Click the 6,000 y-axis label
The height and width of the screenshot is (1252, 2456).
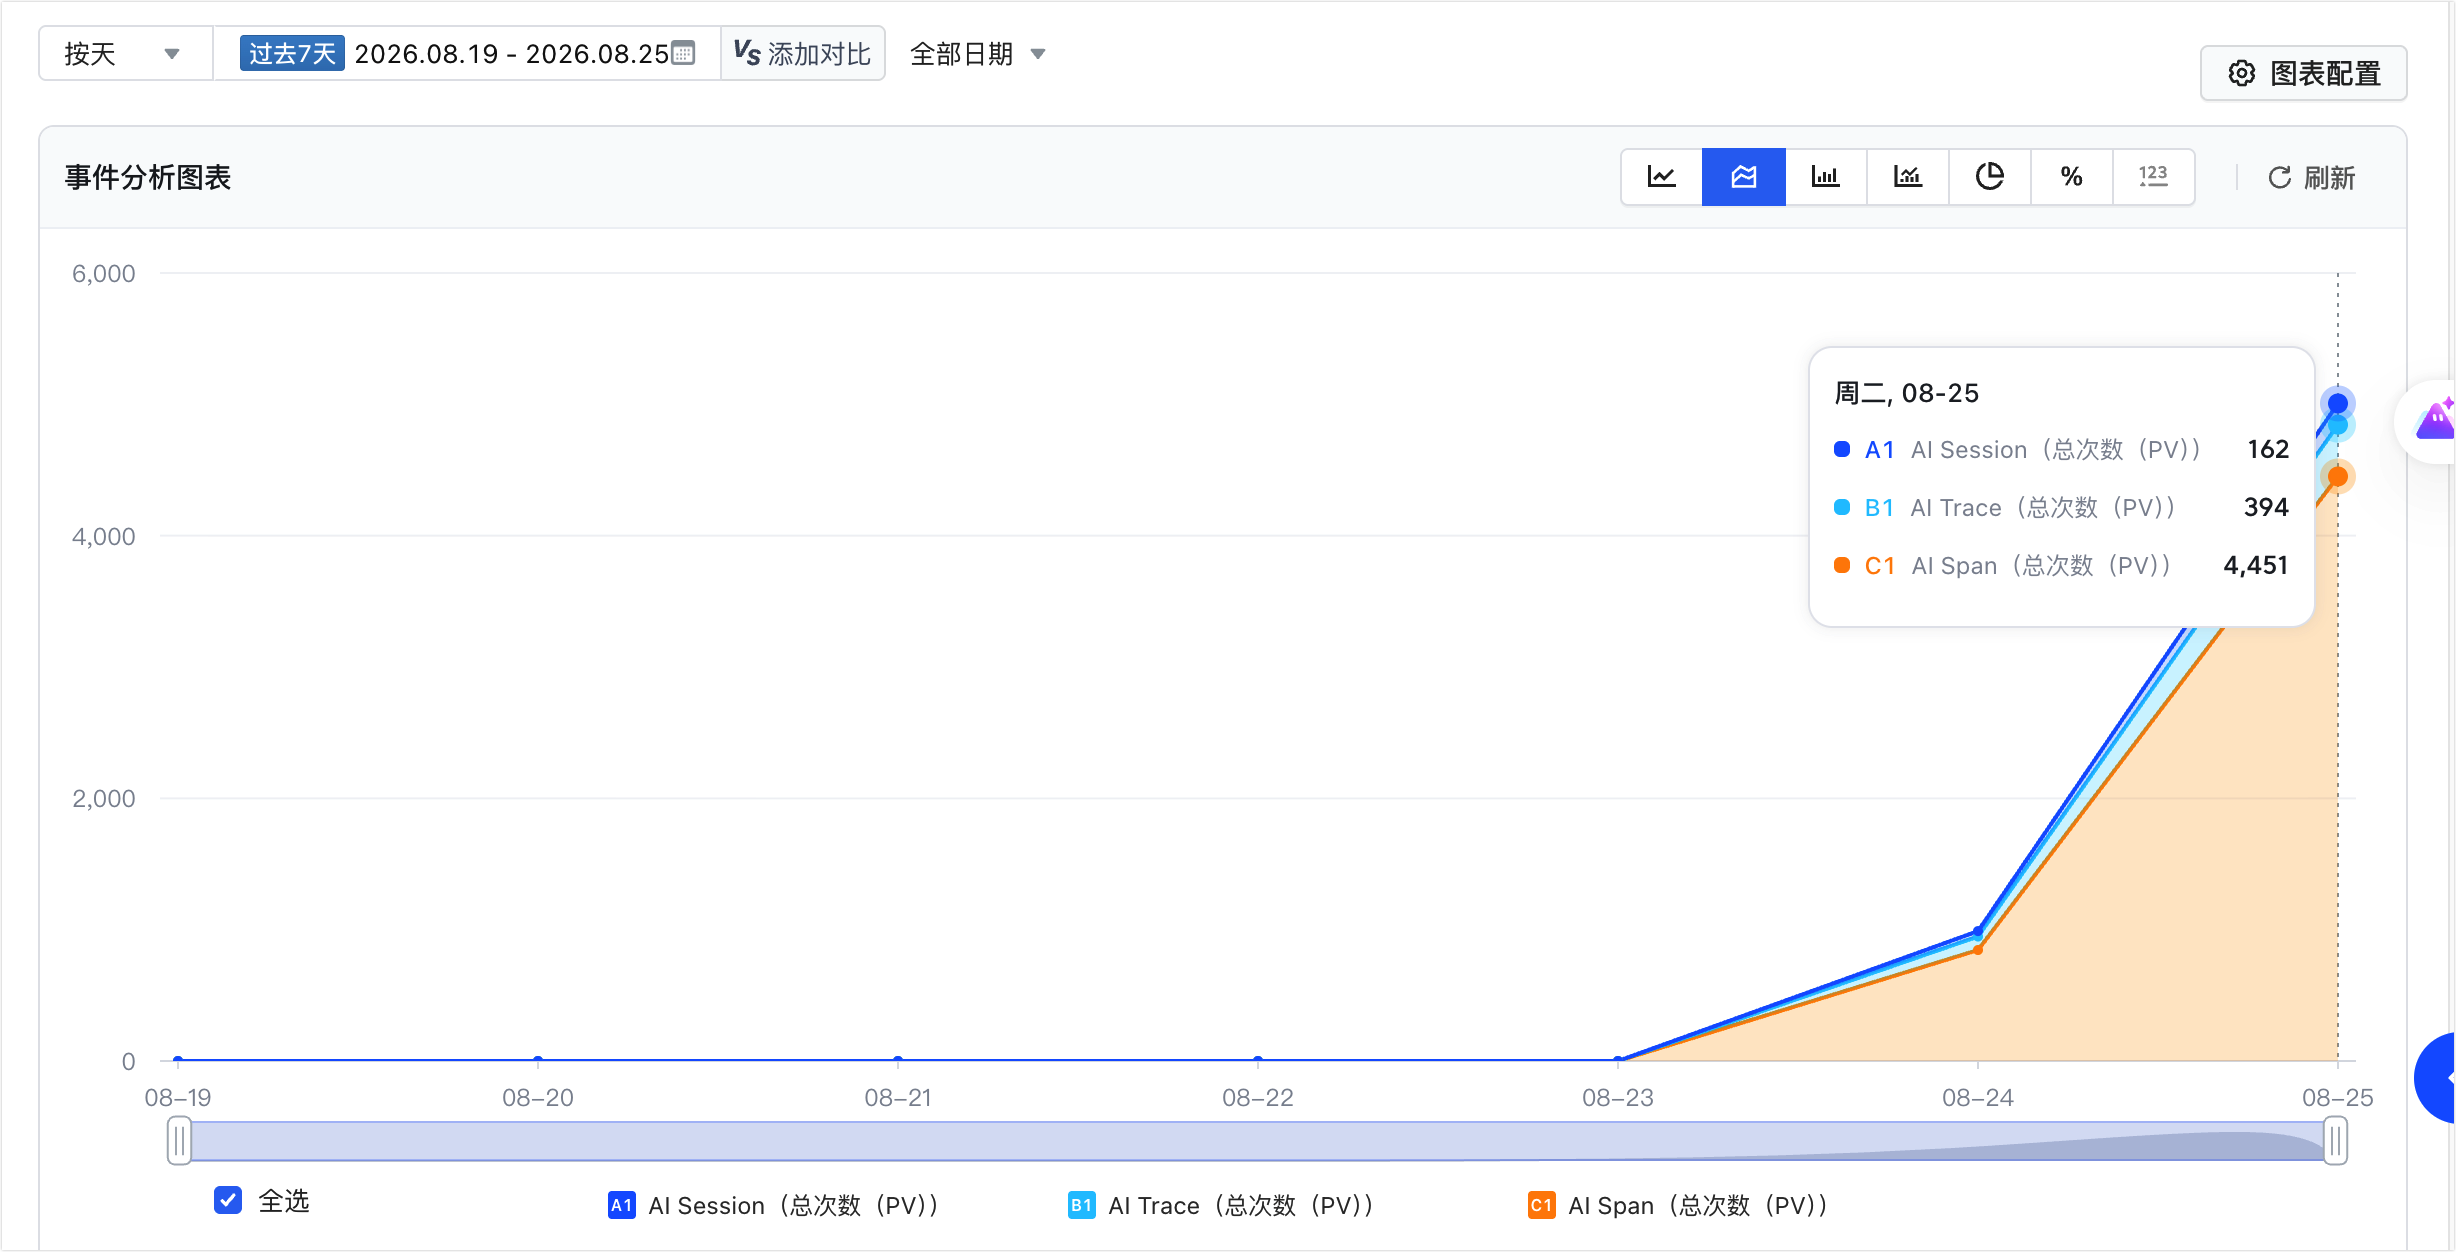pyautogui.click(x=103, y=274)
